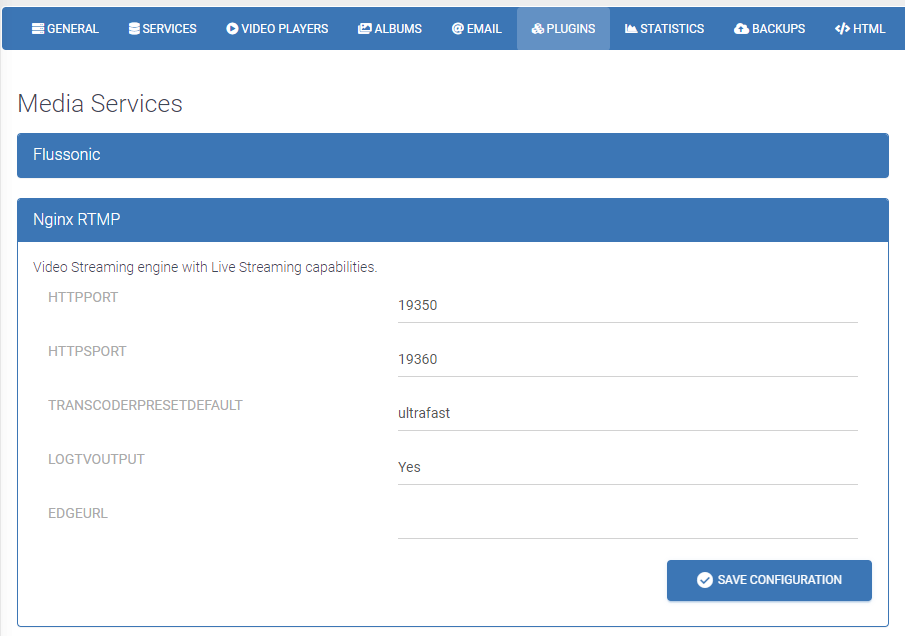Screen dimensions: 905x636
Task: Select the EMAIL tab
Action: tap(477, 29)
